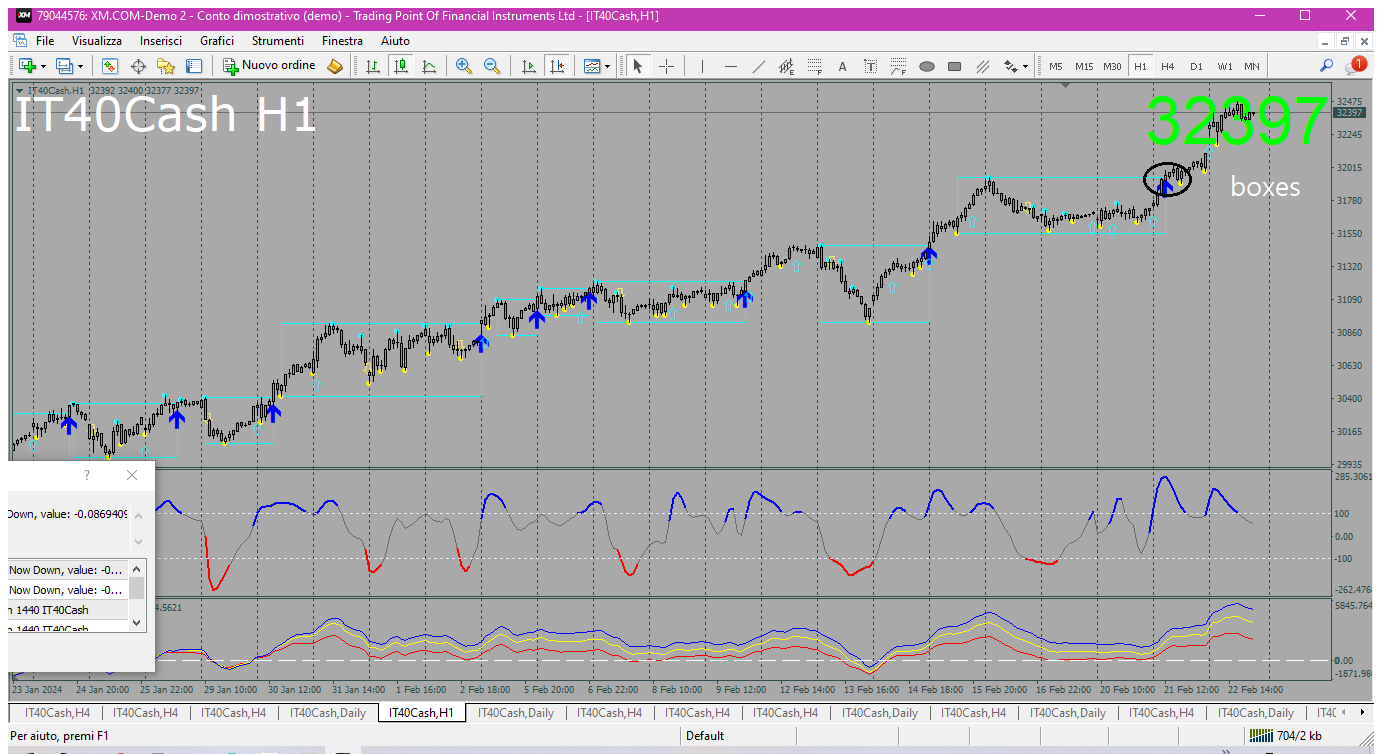Screen dimensions: 1382x754
Task: Zoom out on the chart
Action: (x=491, y=66)
